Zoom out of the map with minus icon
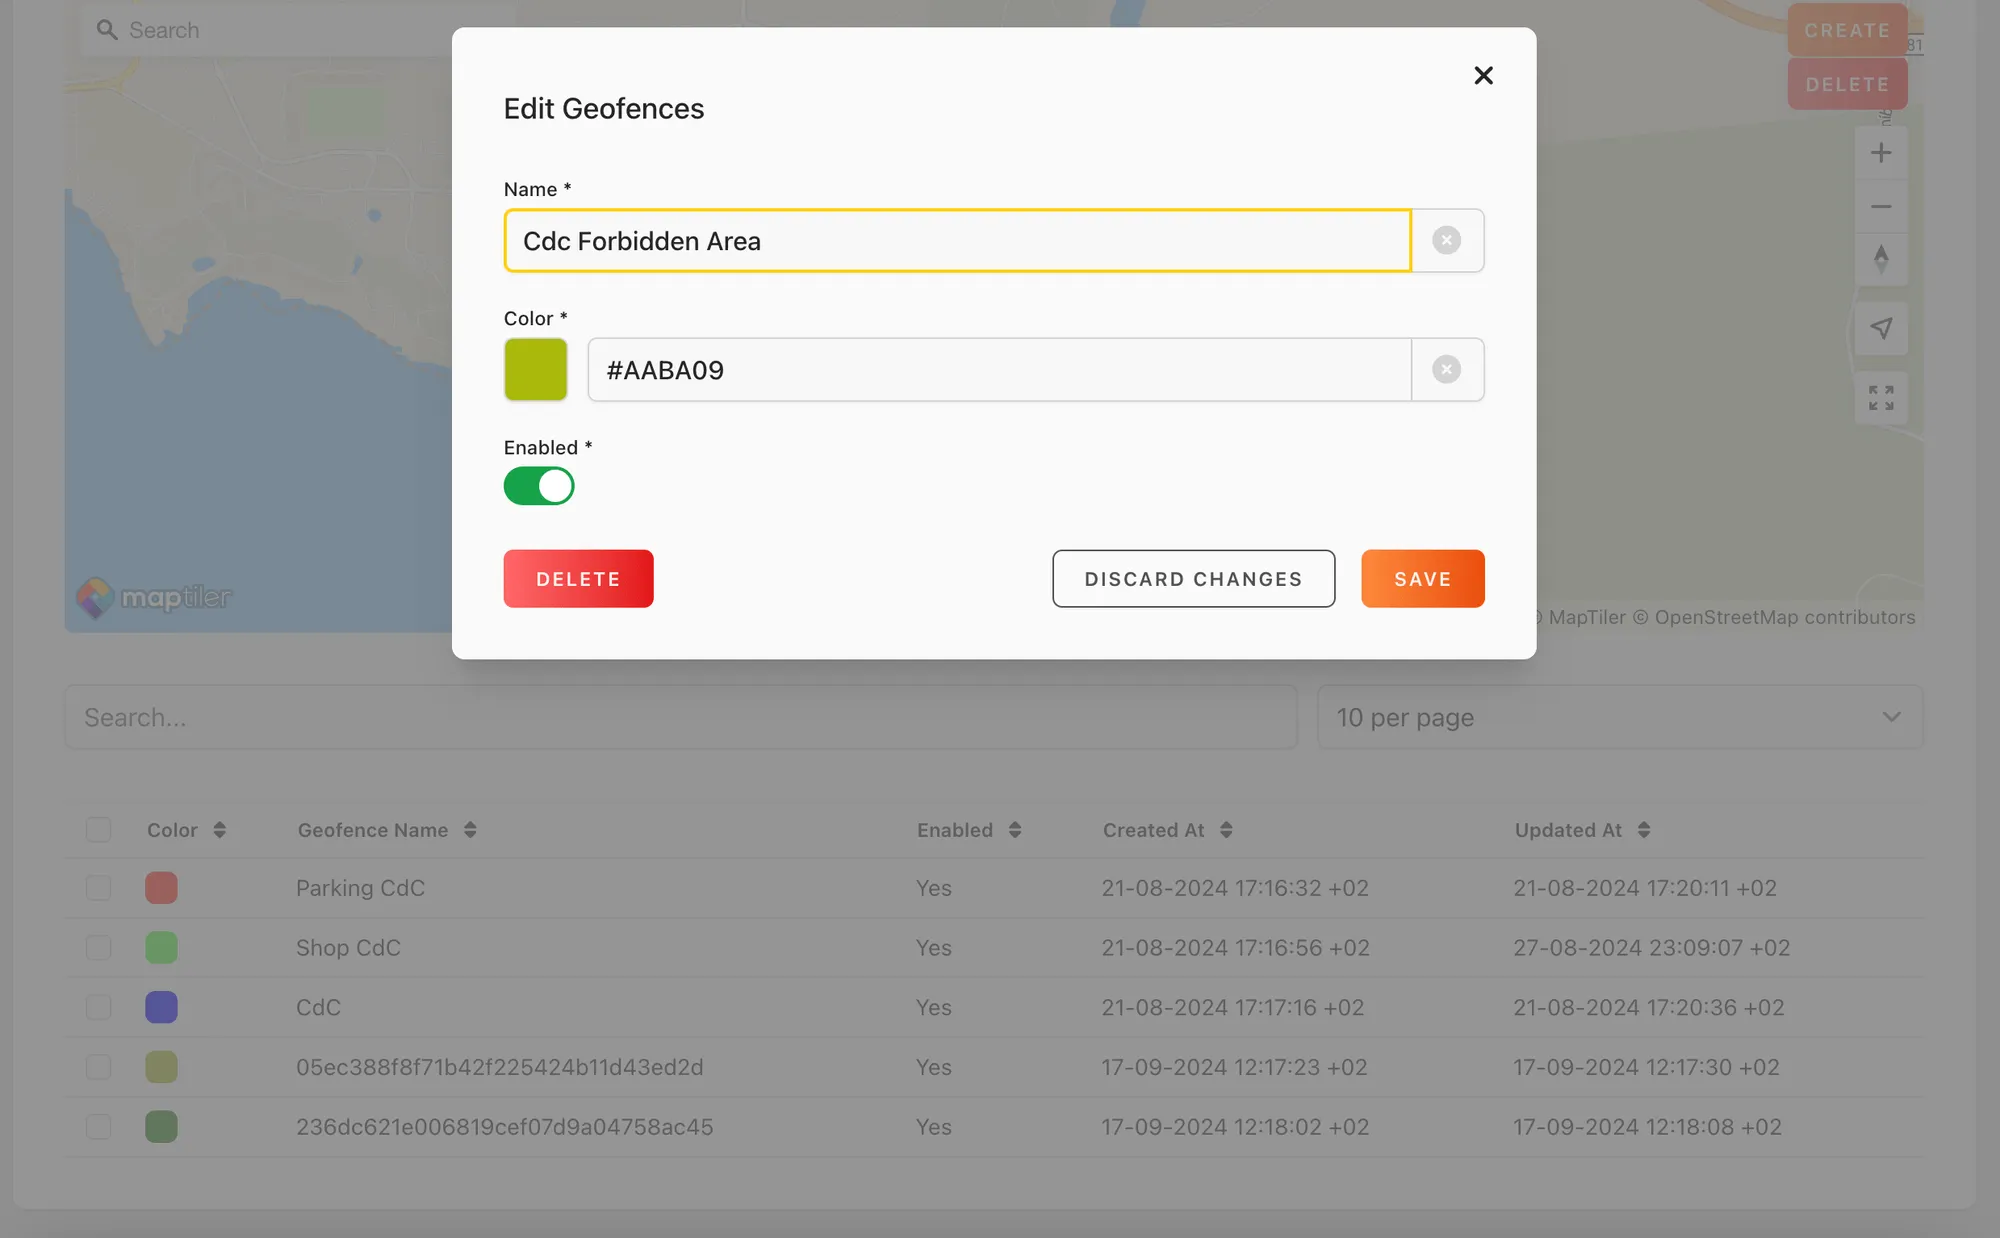The height and width of the screenshot is (1238, 2000). (1881, 206)
